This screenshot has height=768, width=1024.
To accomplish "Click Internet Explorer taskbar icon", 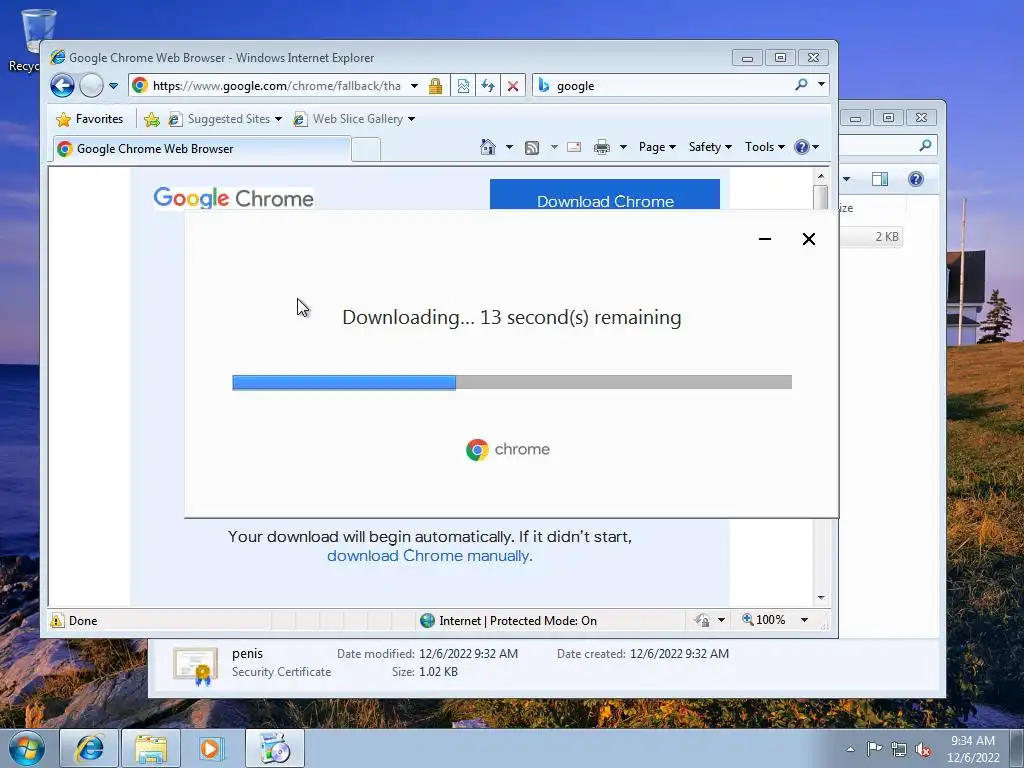I will click(89, 748).
